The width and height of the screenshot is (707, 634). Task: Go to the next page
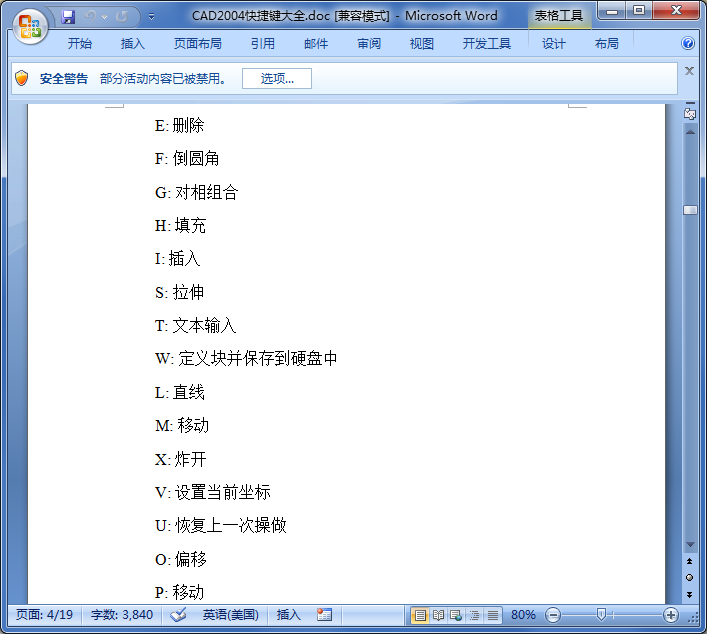689,595
